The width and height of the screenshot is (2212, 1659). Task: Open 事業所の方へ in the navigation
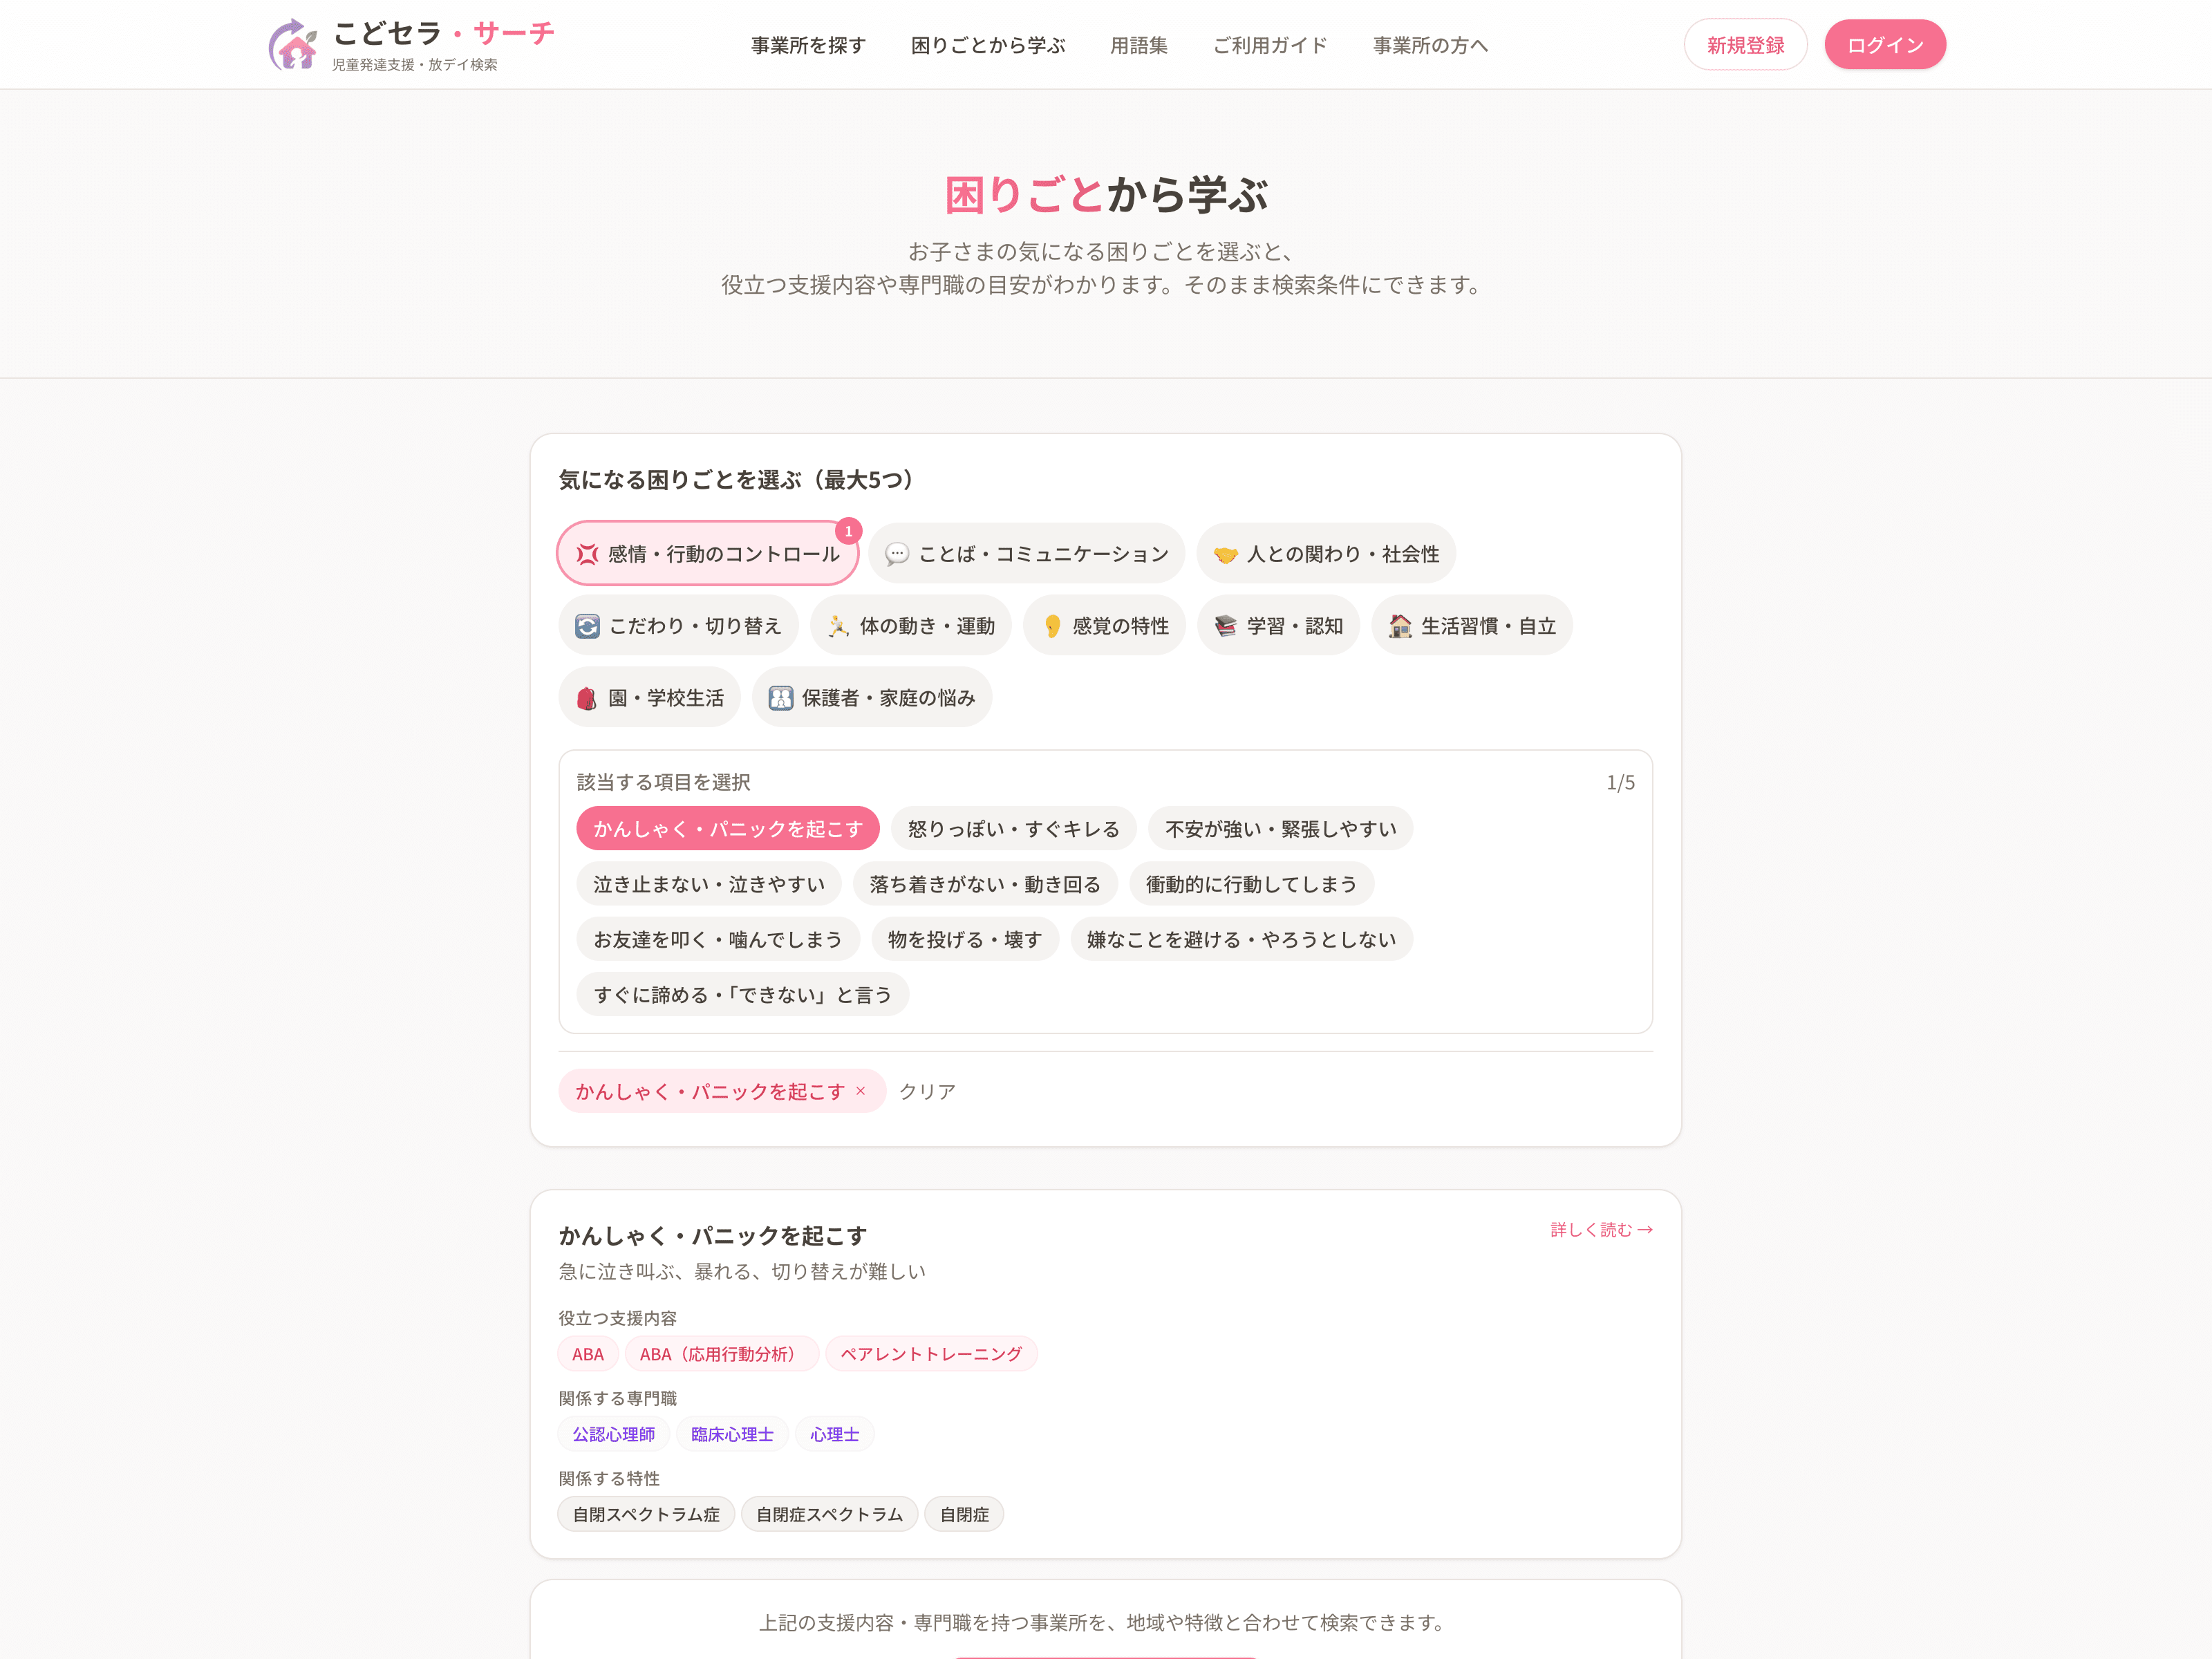pyautogui.click(x=1430, y=45)
